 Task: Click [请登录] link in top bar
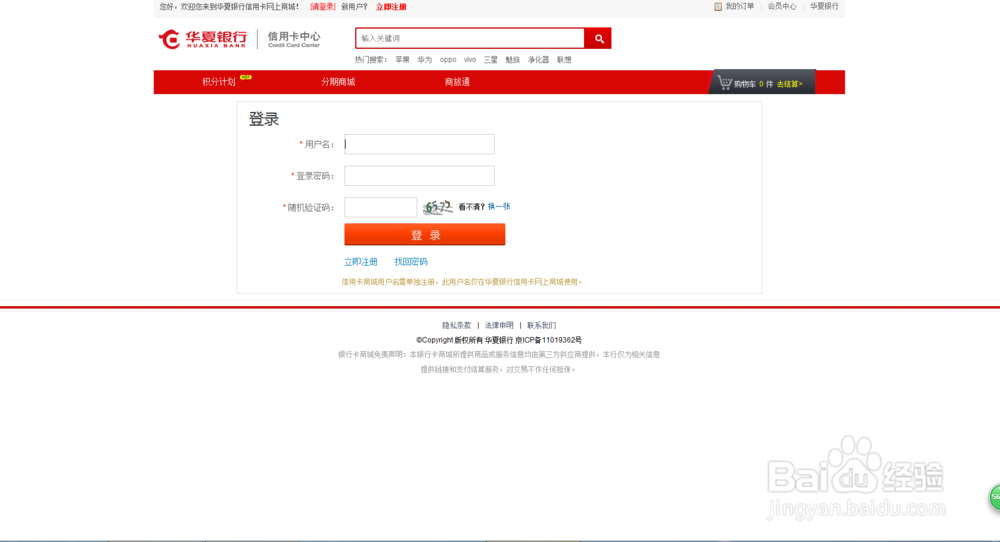coord(323,7)
